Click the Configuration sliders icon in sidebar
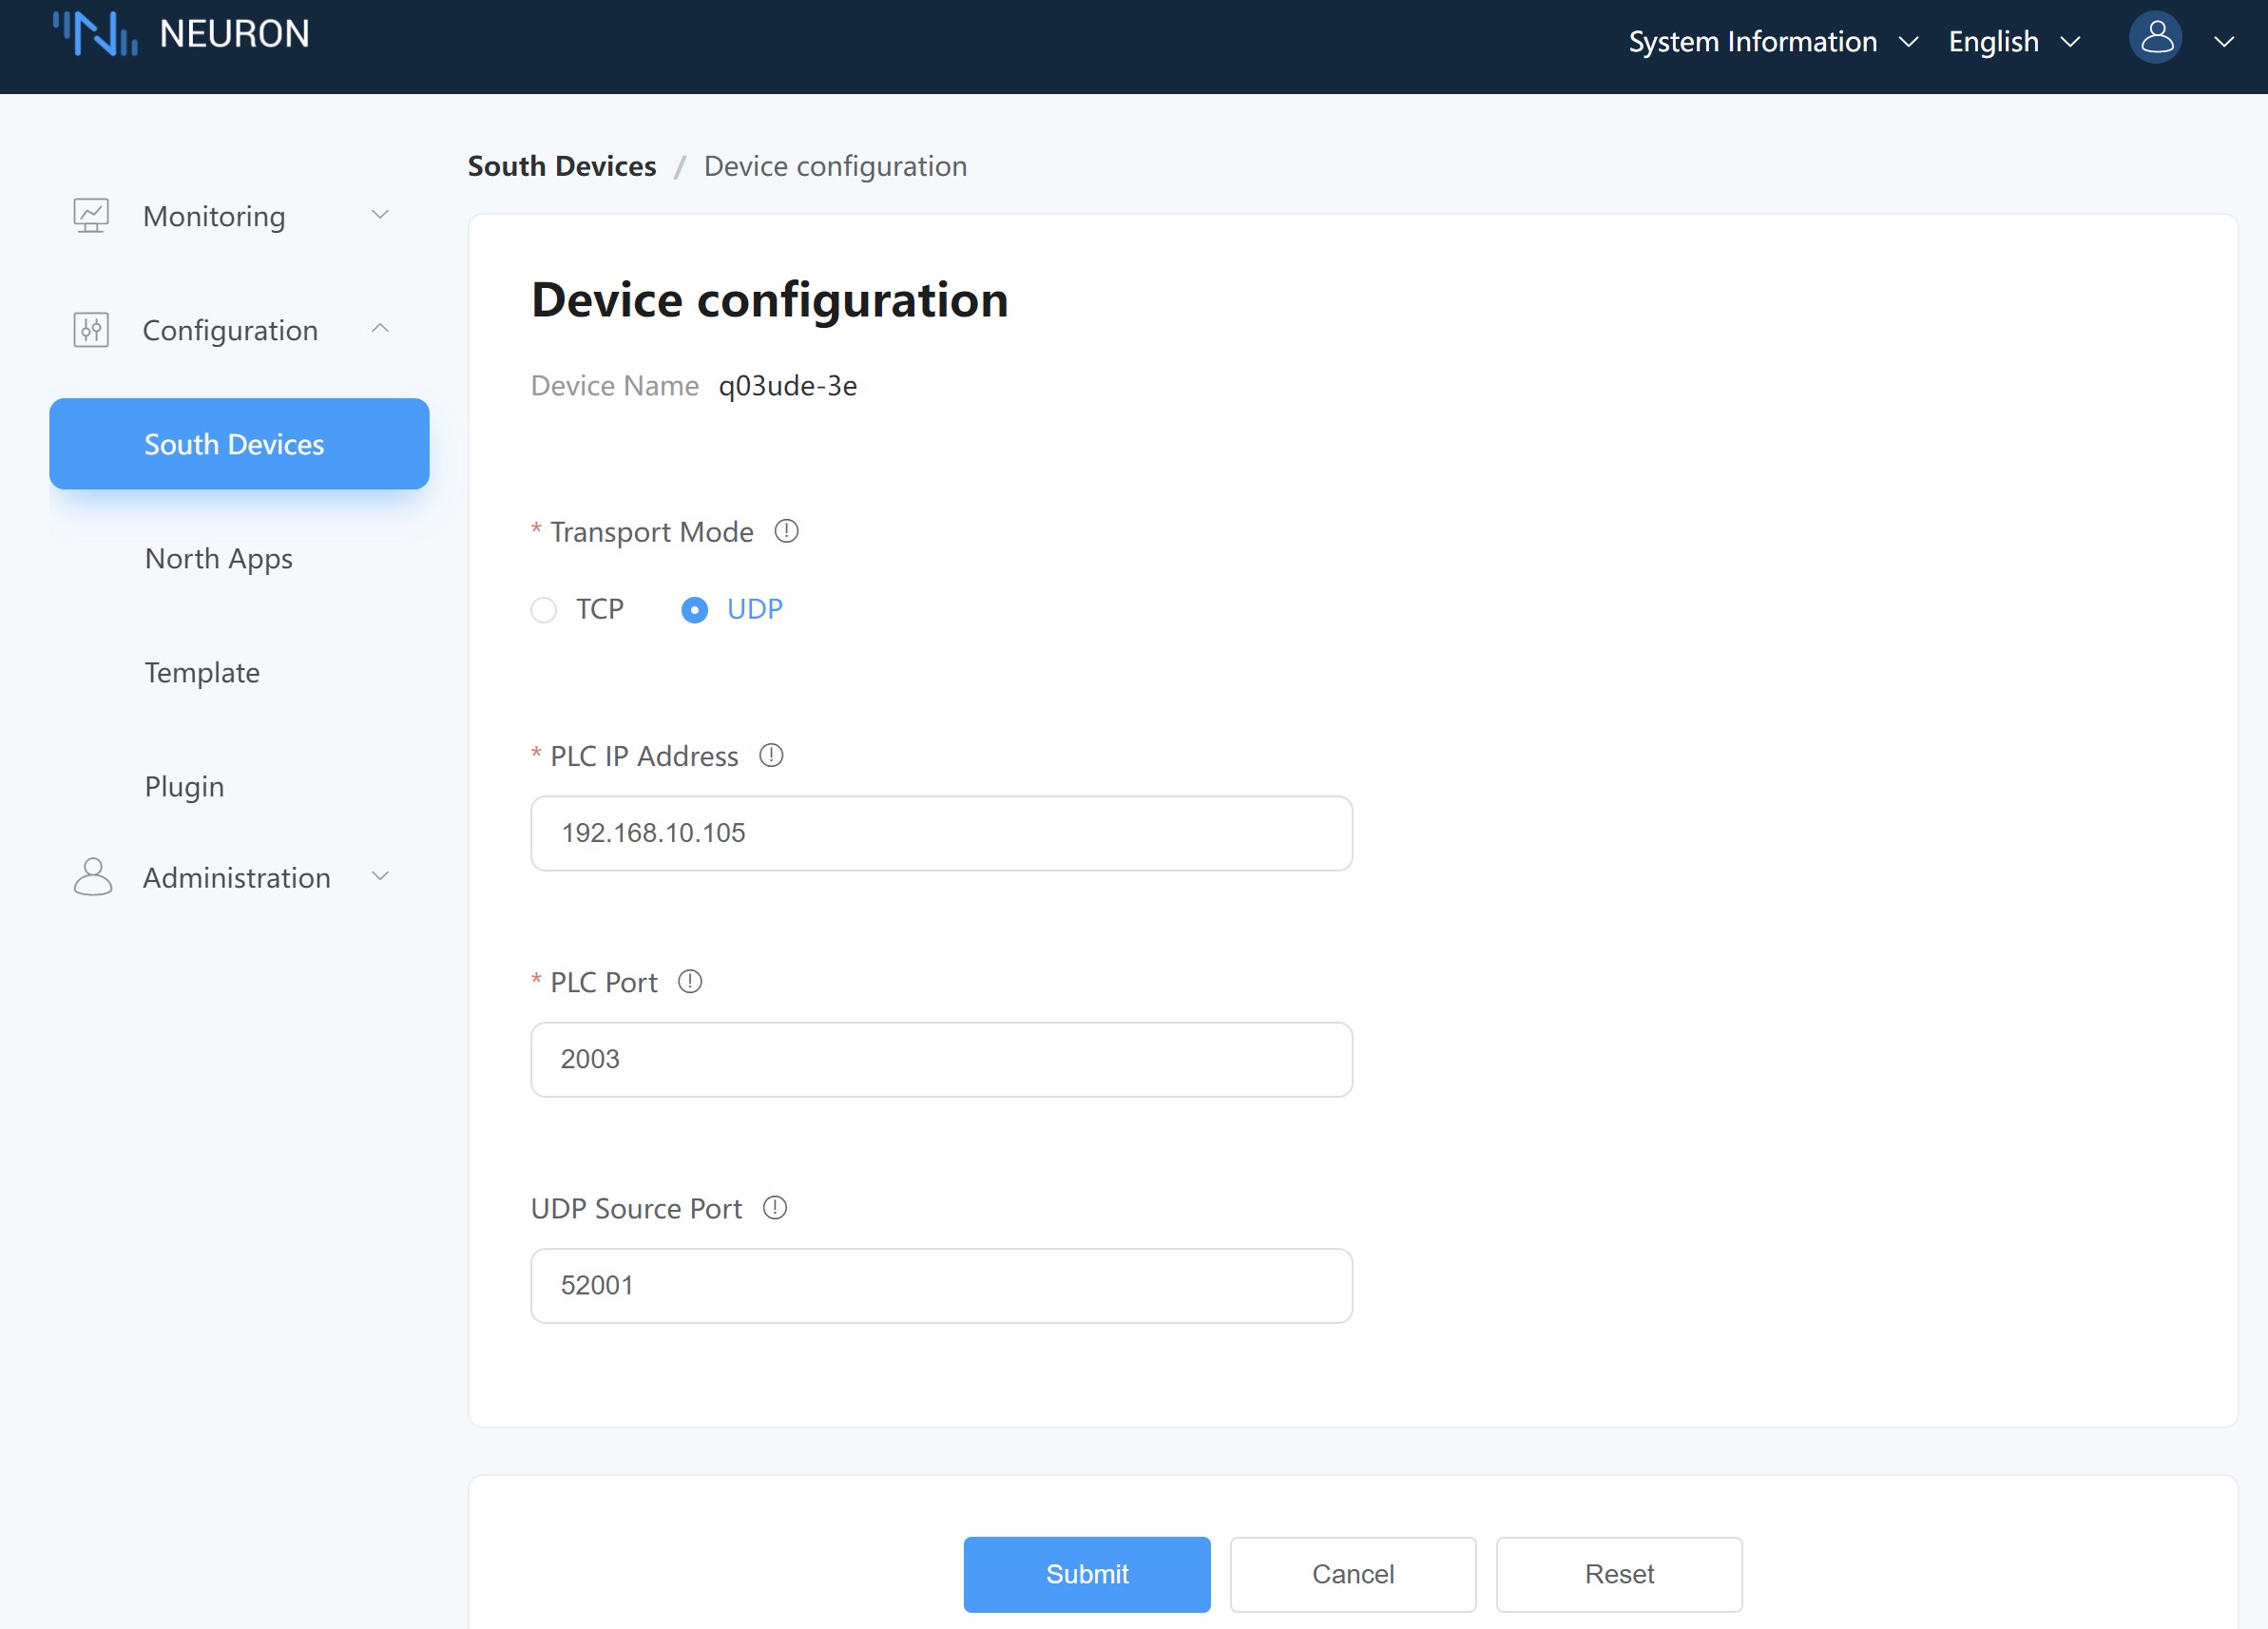The height and width of the screenshot is (1629, 2268). [91, 330]
